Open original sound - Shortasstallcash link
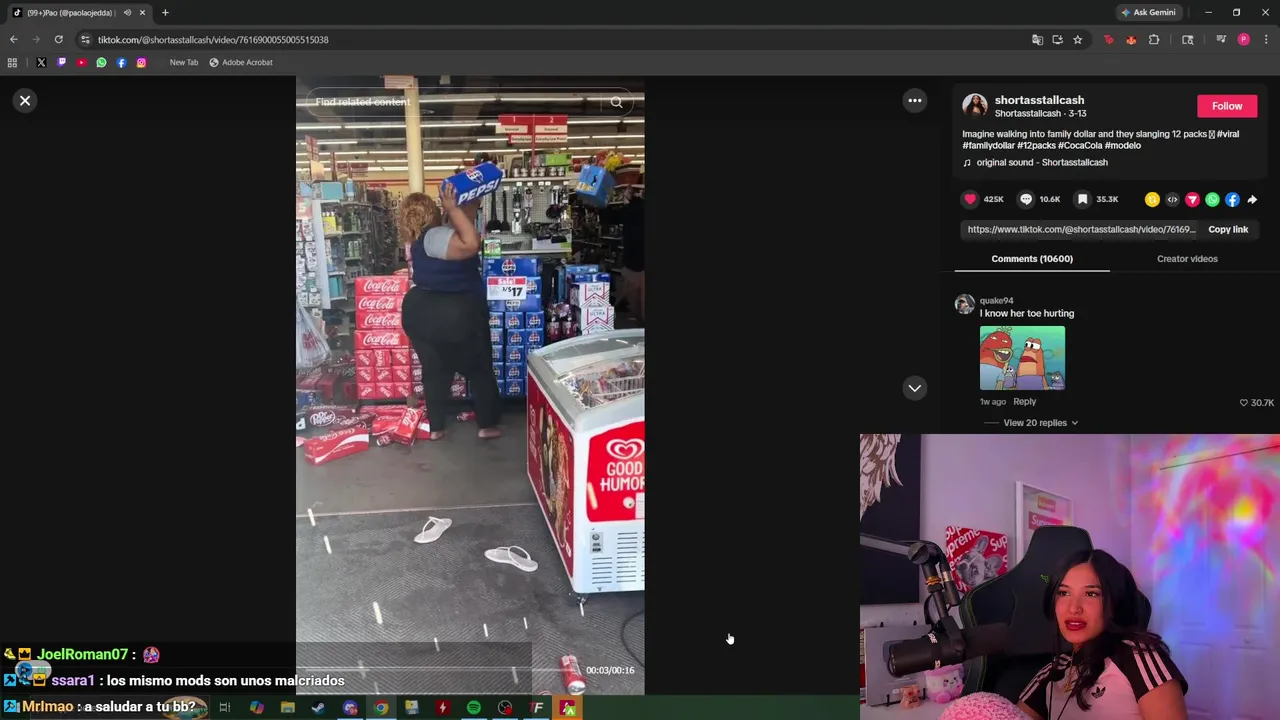Screen dimensions: 1280x720 pyautogui.click(x=1042, y=162)
